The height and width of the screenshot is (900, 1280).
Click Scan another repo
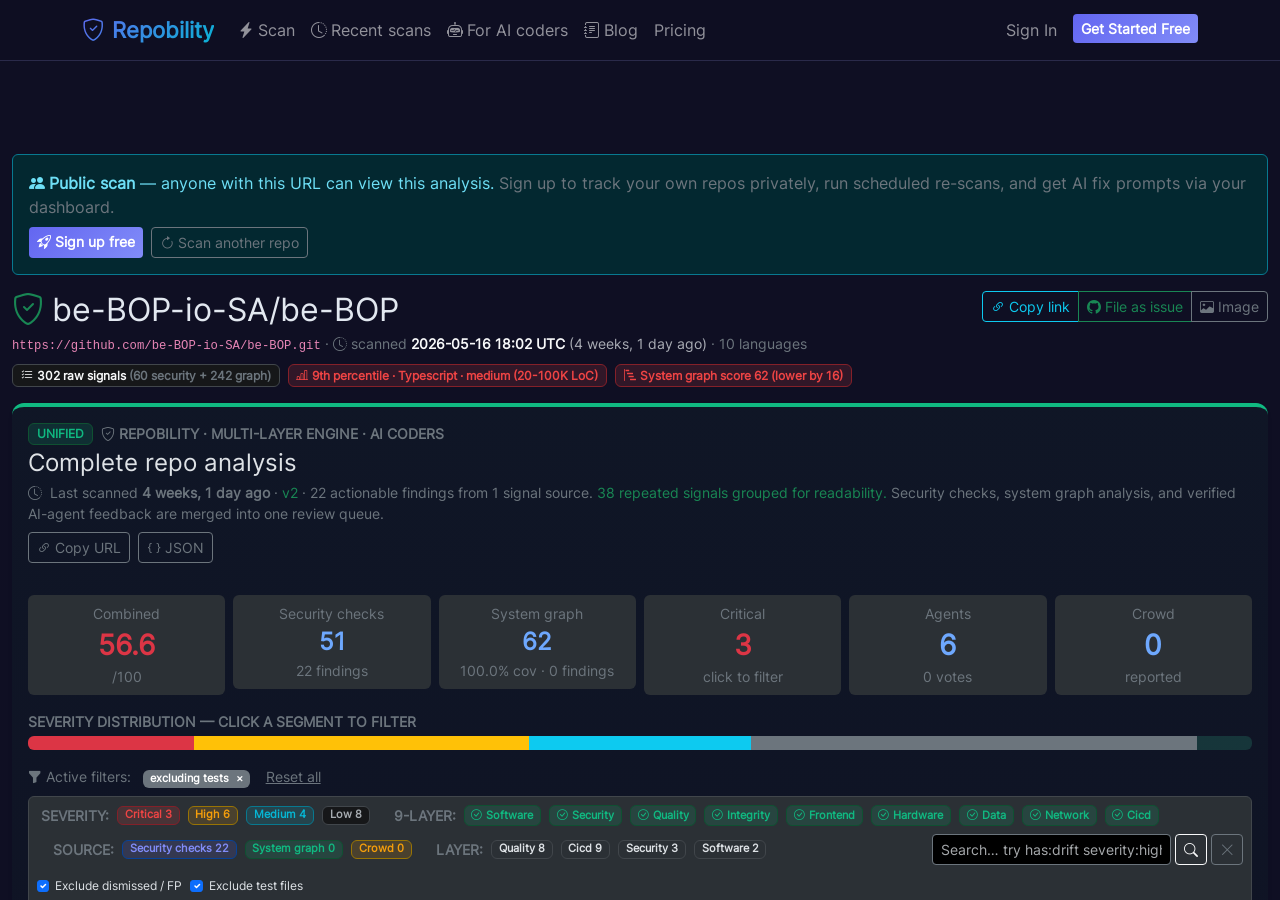(x=229, y=242)
